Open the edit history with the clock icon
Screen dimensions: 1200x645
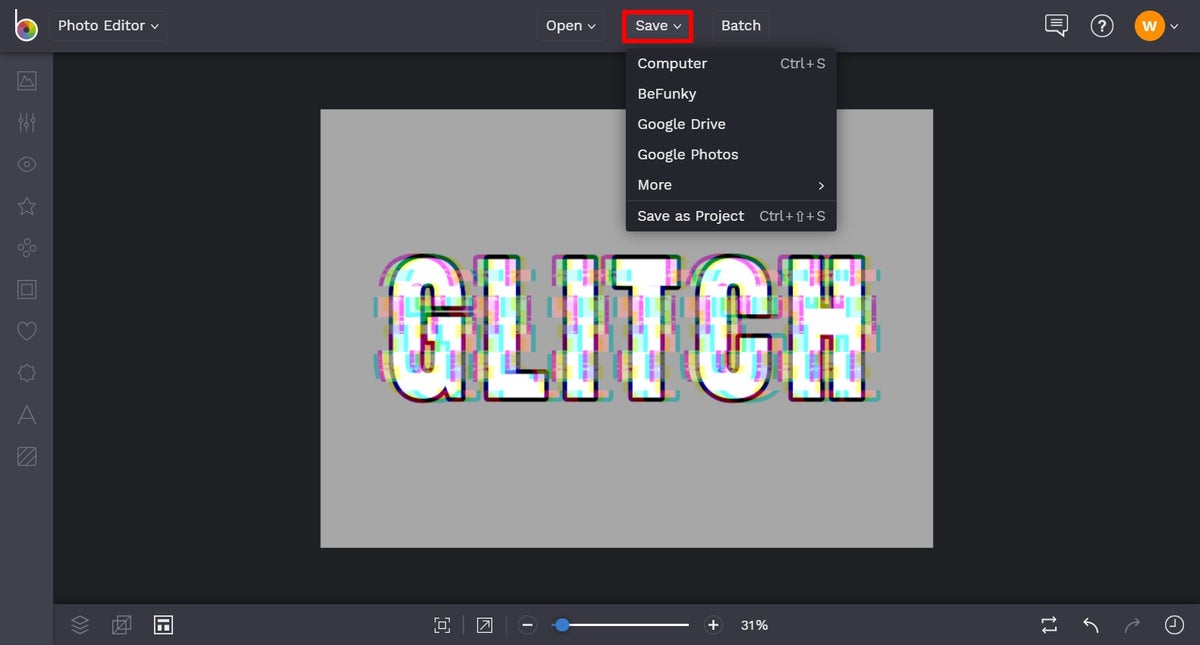1174,624
